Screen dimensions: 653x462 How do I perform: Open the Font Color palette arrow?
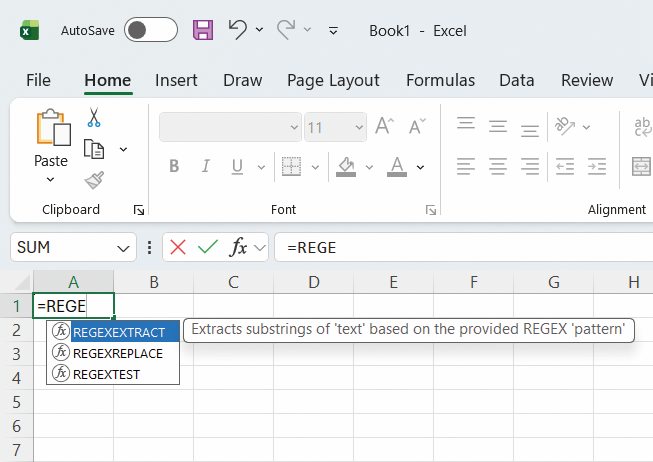[420, 167]
